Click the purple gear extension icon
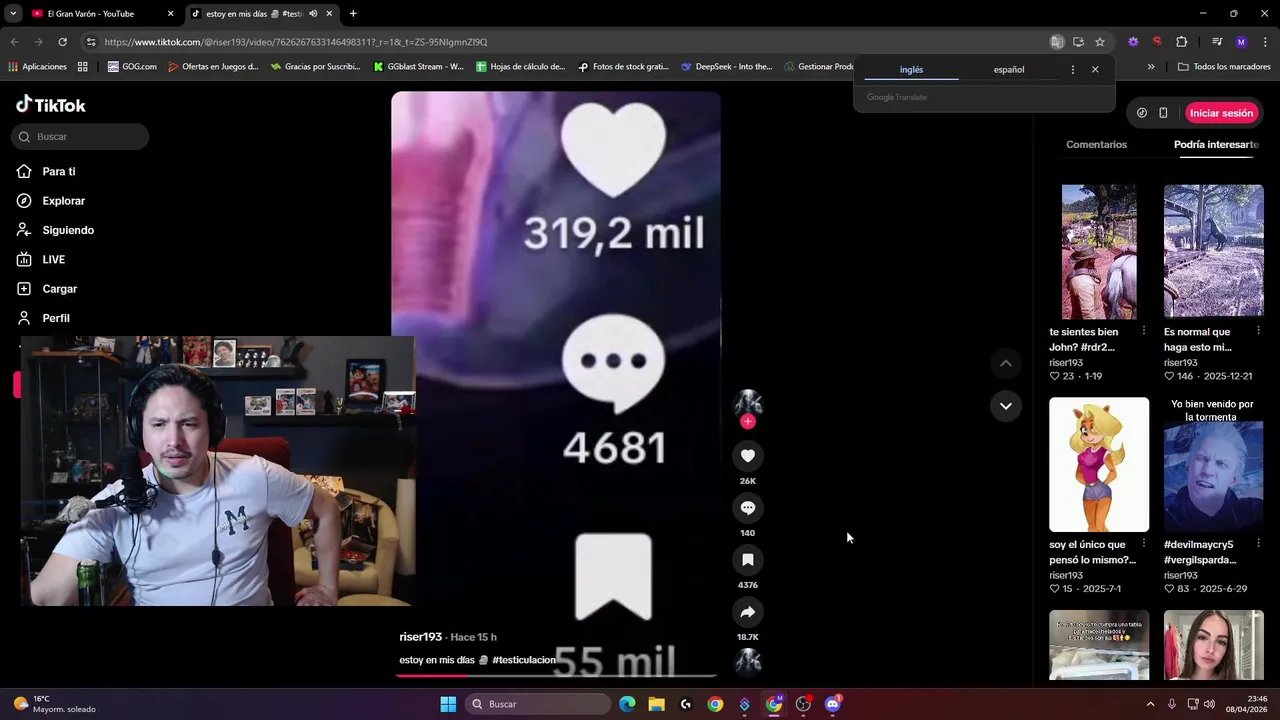This screenshot has height=720, width=1280. (1133, 42)
